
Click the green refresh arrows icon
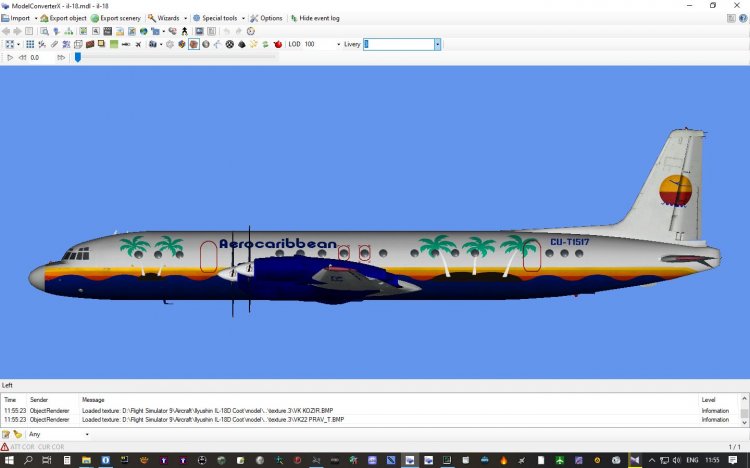pos(265,44)
